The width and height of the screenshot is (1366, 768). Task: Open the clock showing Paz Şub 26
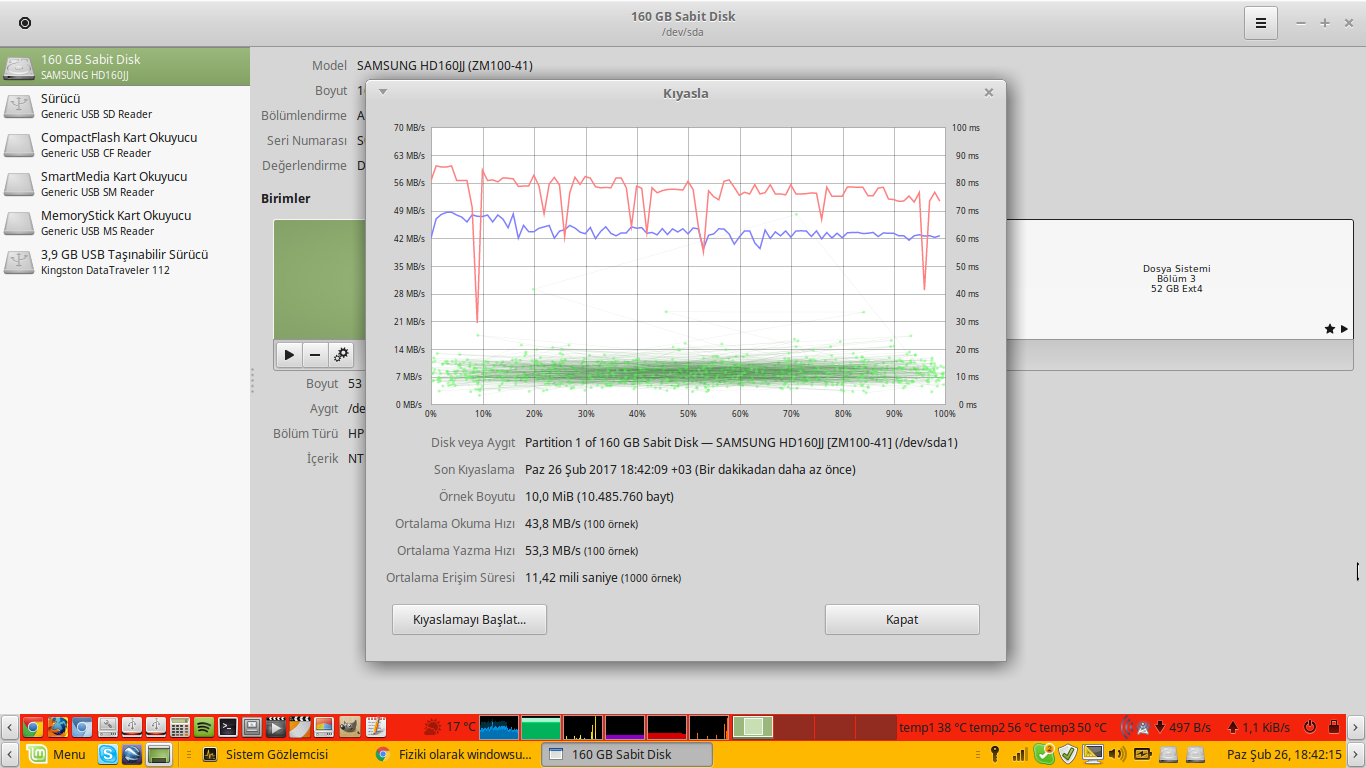tap(1284, 754)
